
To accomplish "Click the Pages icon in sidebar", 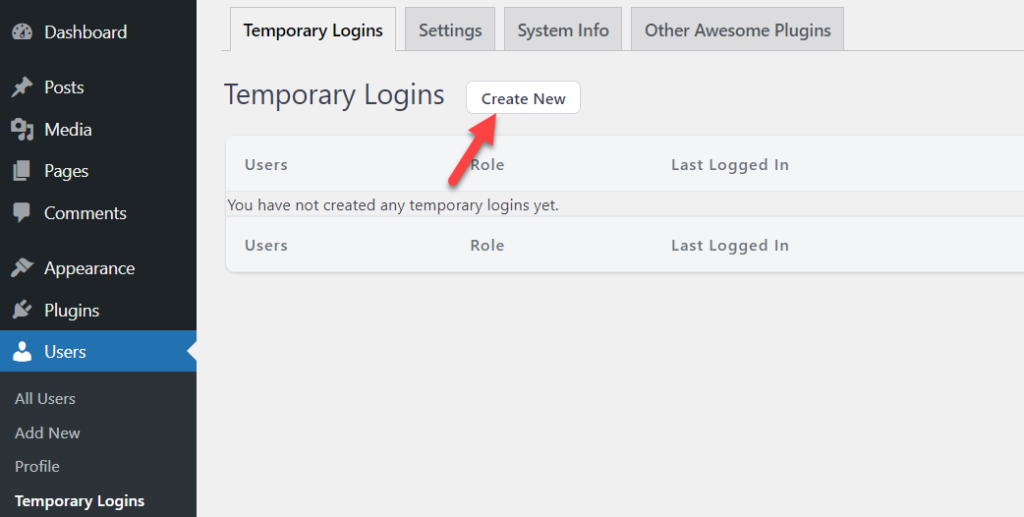I will [x=22, y=171].
